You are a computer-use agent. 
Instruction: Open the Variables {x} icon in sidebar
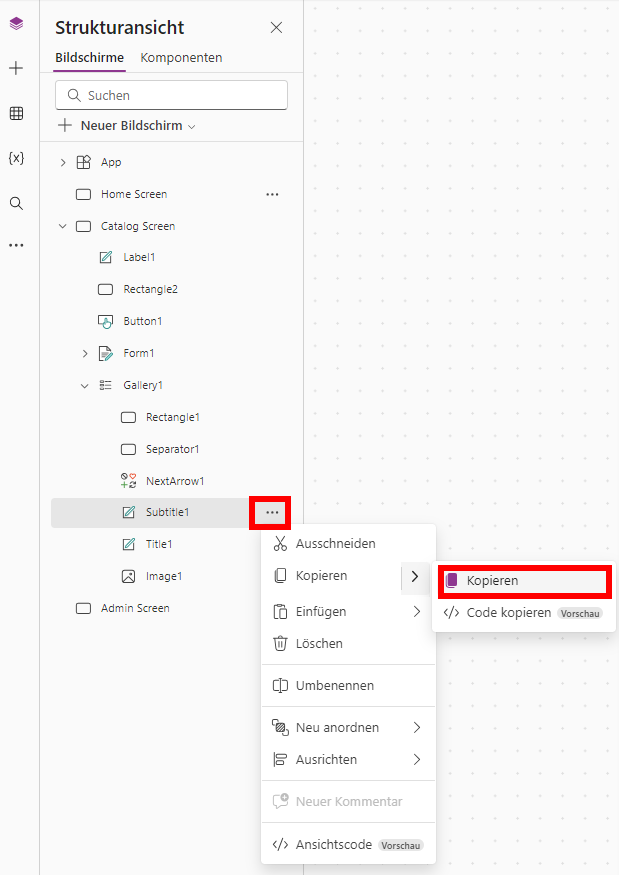[x=16, y=158]
